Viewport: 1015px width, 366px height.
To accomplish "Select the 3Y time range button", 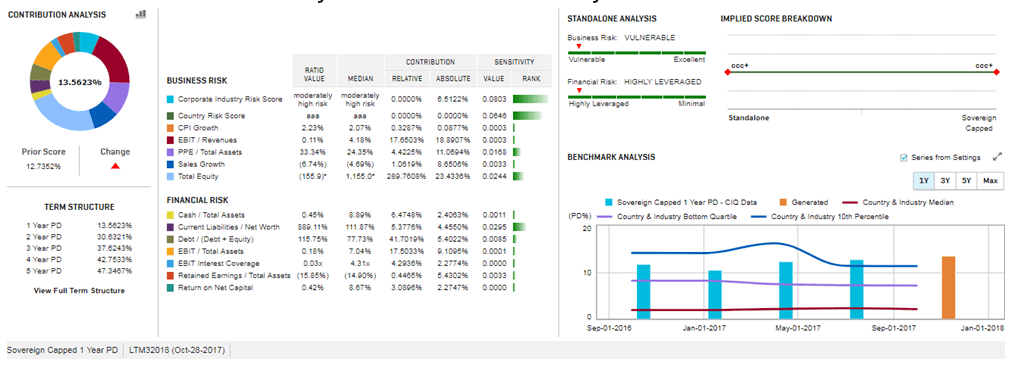I will tap(945, 181).
